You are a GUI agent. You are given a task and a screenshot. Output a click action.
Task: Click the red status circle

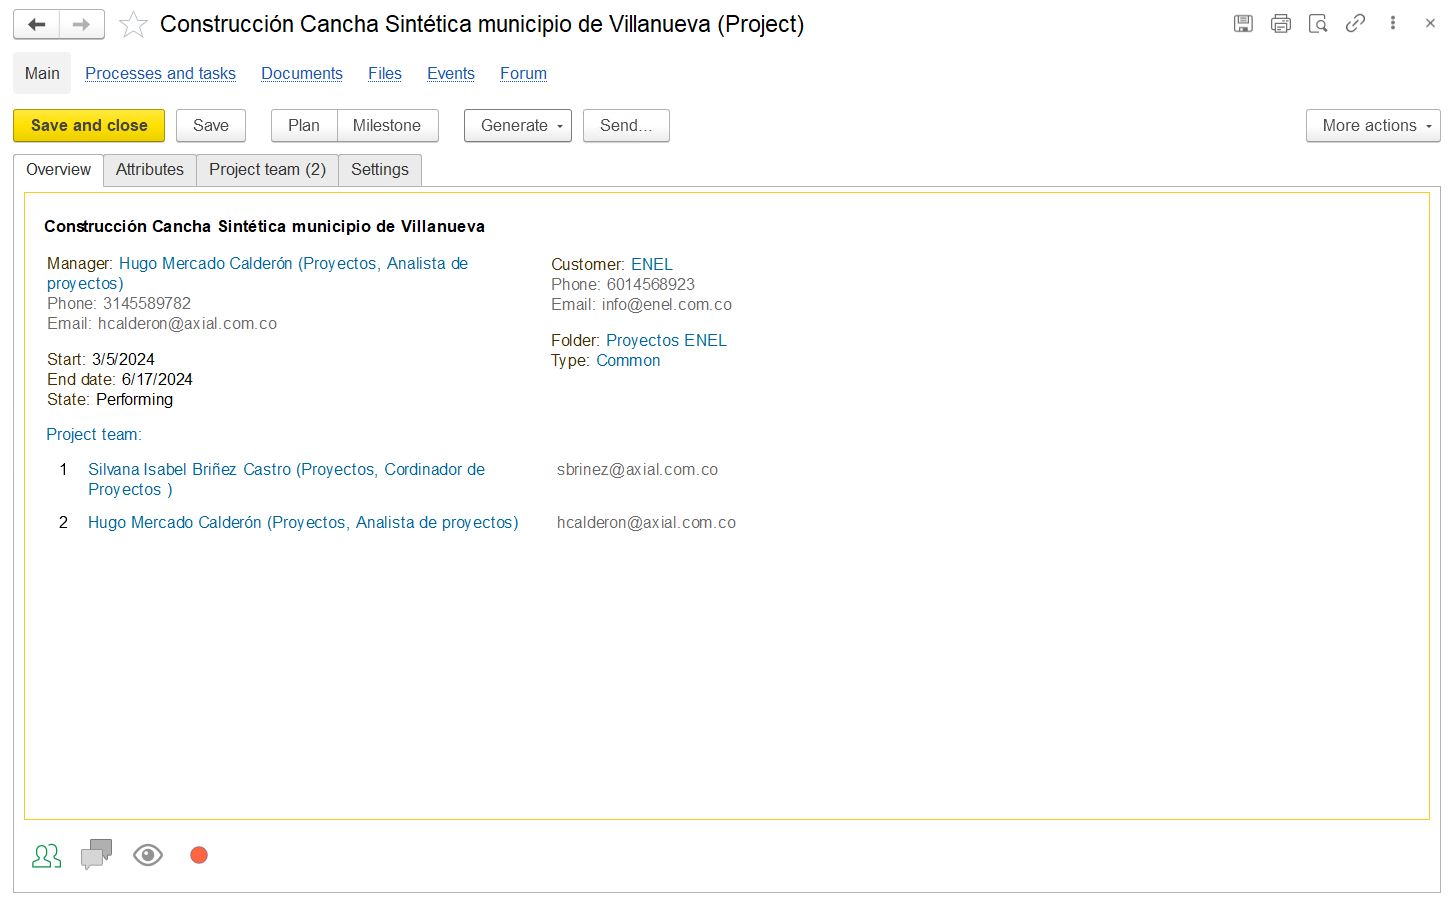click(199, 855)
